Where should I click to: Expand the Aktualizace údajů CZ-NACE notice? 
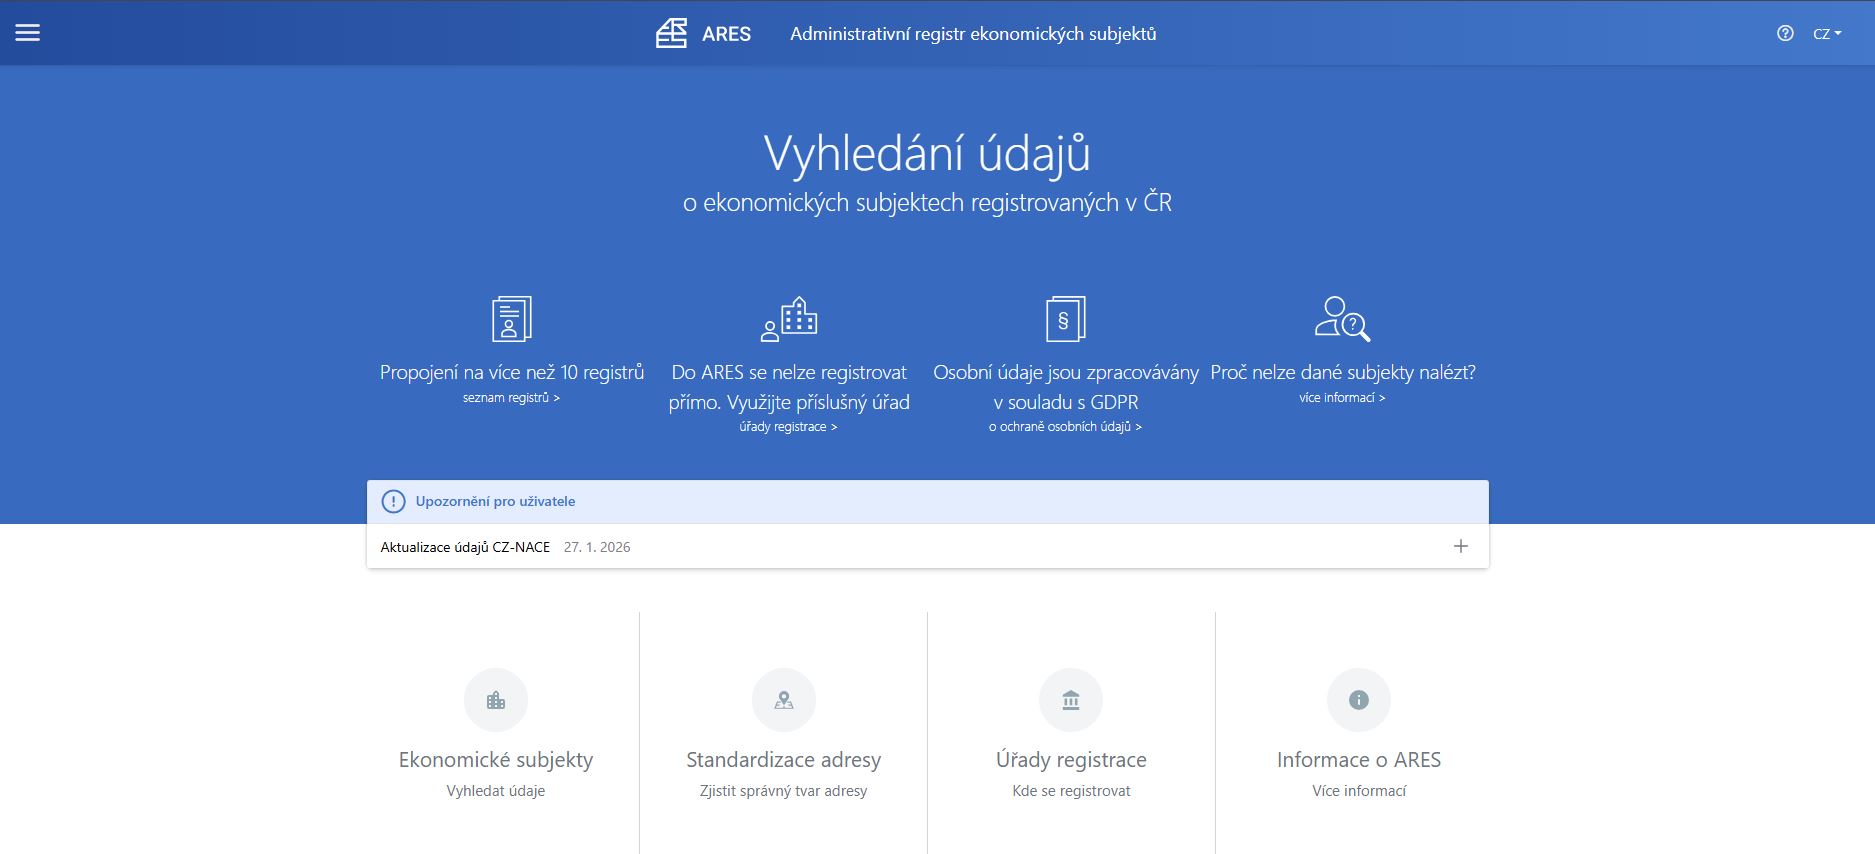tap(1461, 546)
